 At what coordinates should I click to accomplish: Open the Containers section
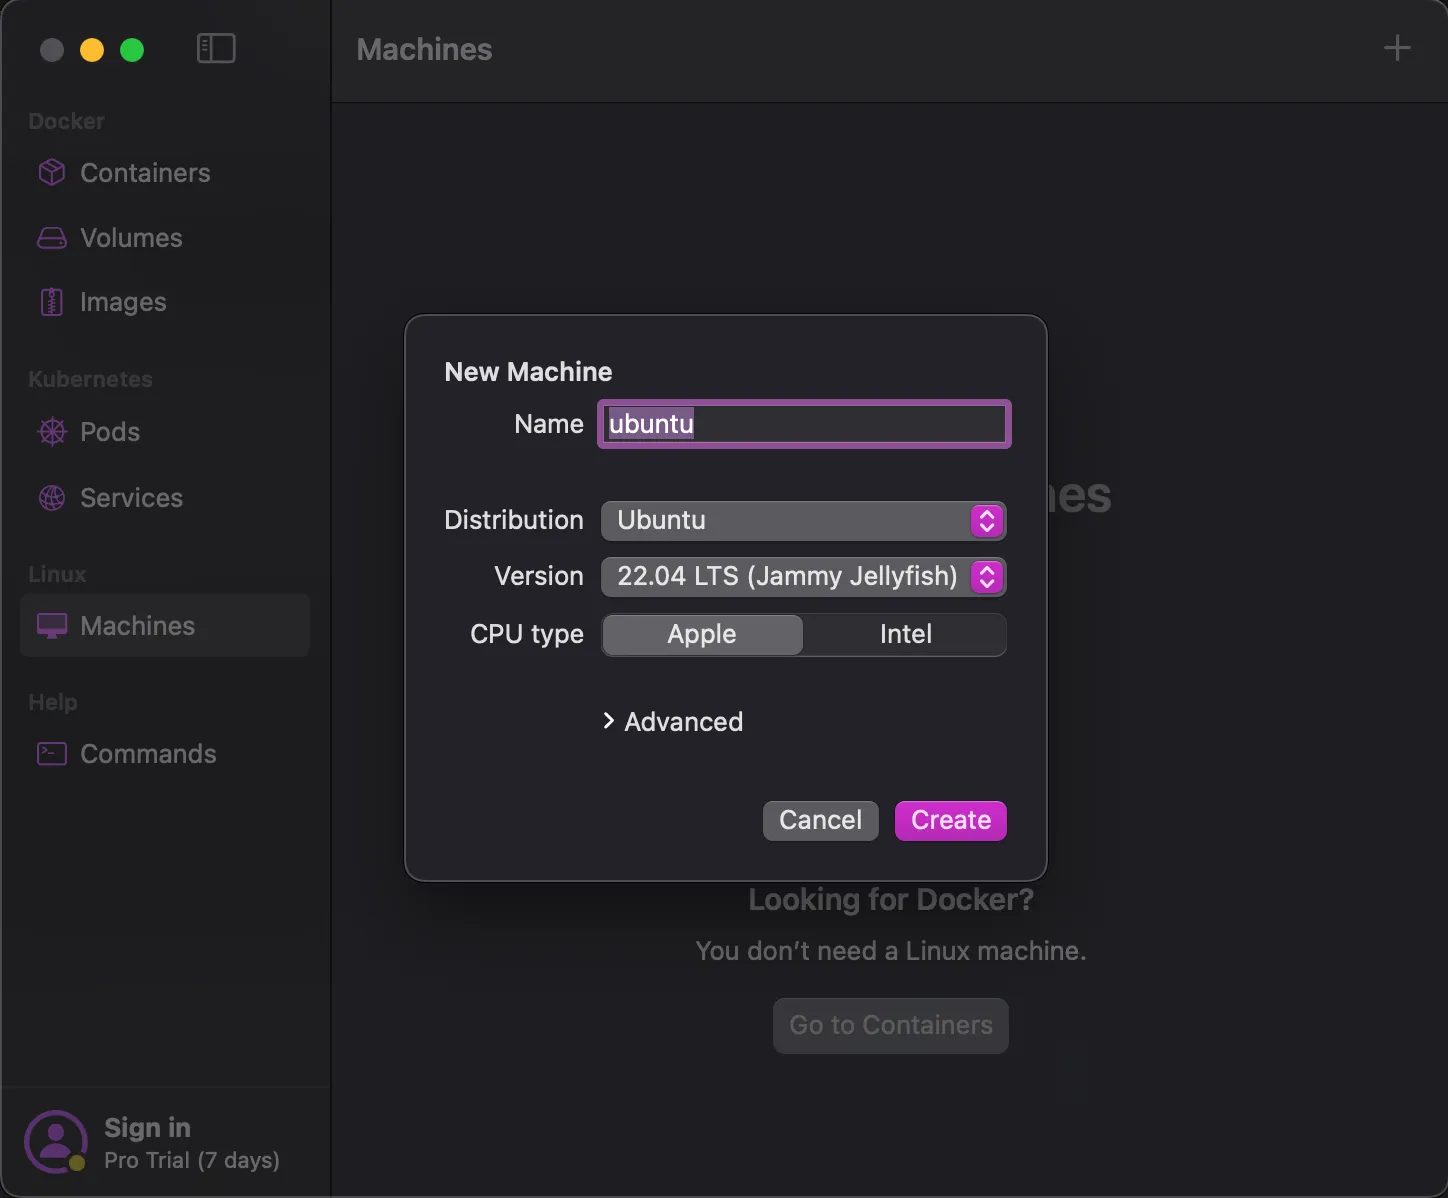165,173
